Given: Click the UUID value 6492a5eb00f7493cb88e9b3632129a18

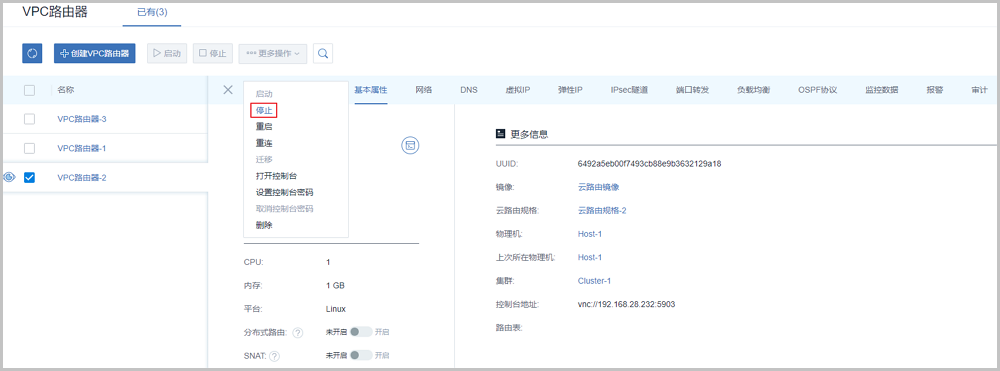Looking at the screenshot, I should [x=649, y=164].
